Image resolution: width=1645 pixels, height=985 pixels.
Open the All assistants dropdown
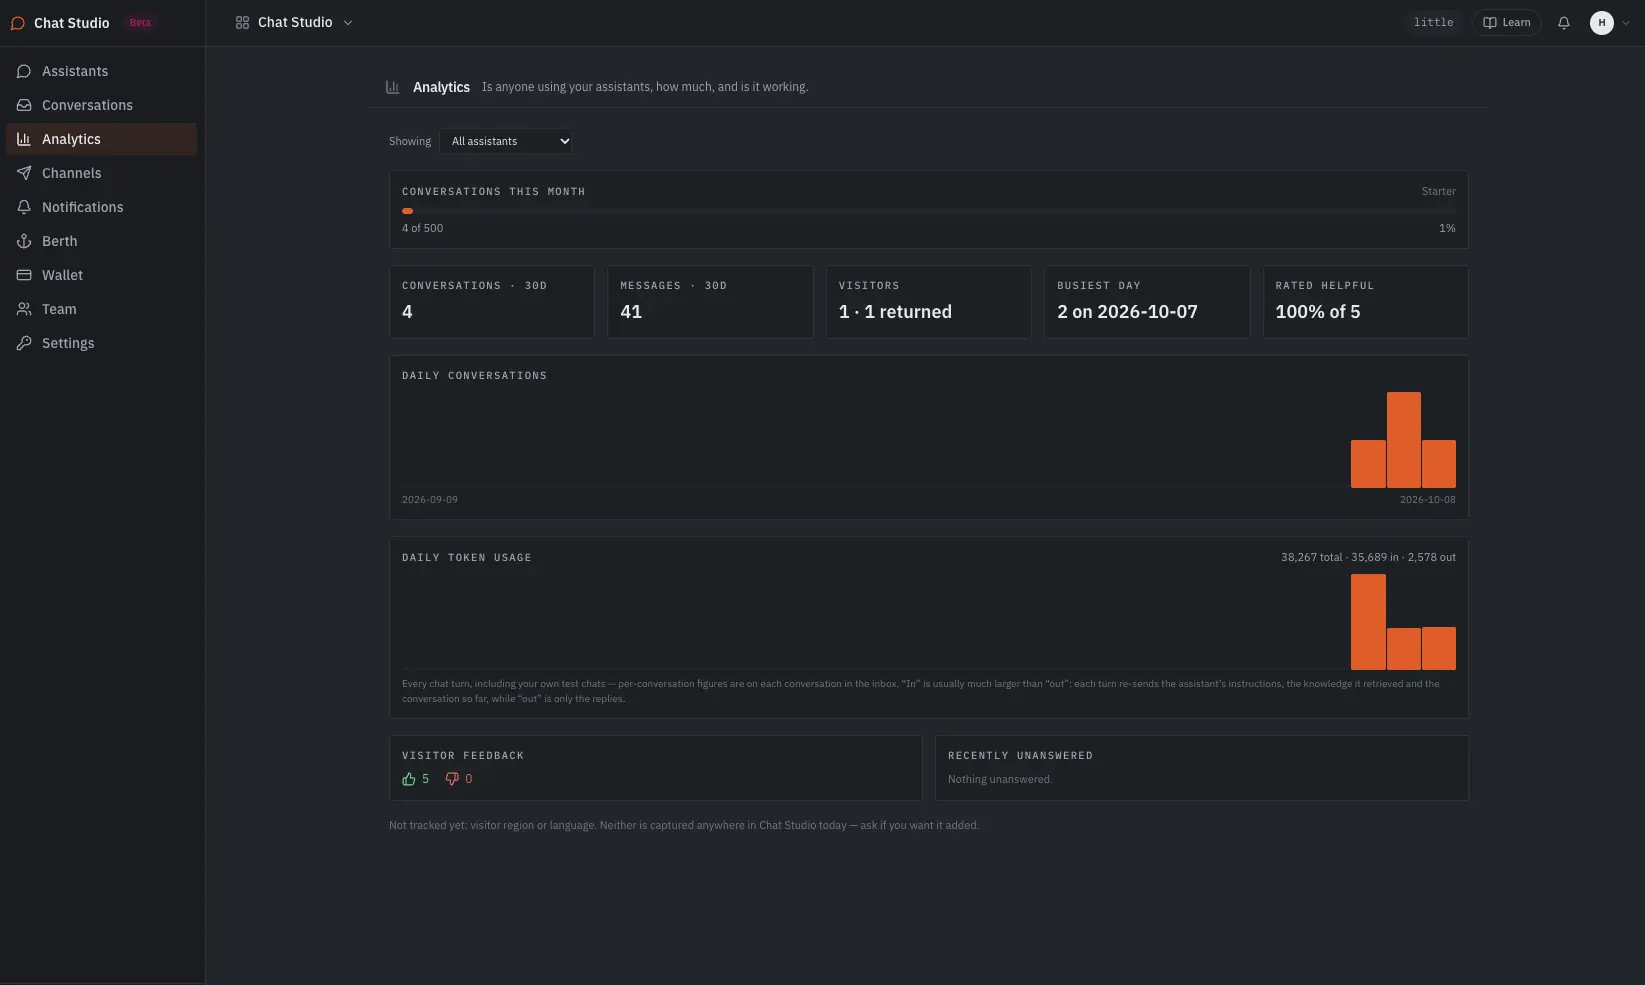(x=506, y=141)
